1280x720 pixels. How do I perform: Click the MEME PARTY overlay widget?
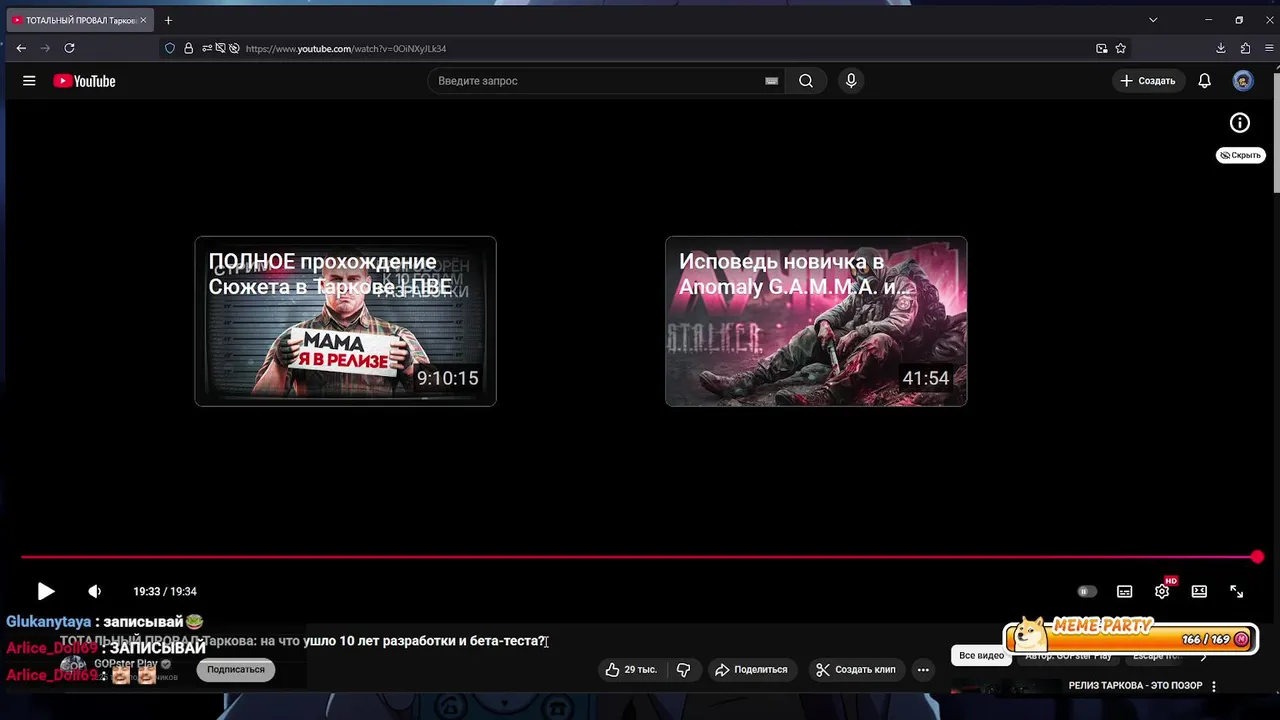[x=1131, y=636]
